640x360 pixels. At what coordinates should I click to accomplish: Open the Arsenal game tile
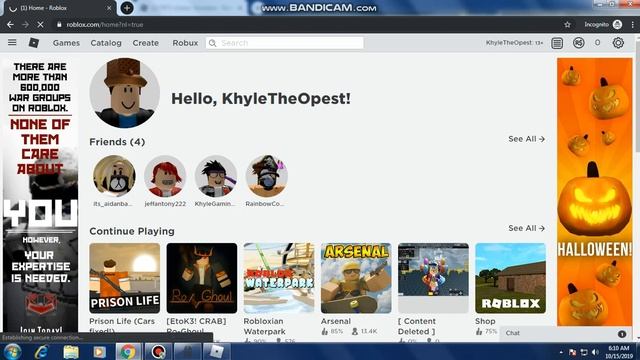356,278
